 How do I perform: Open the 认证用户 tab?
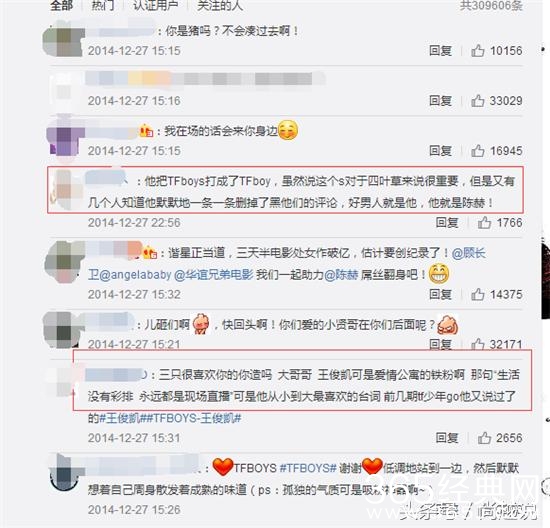point(156,5)
